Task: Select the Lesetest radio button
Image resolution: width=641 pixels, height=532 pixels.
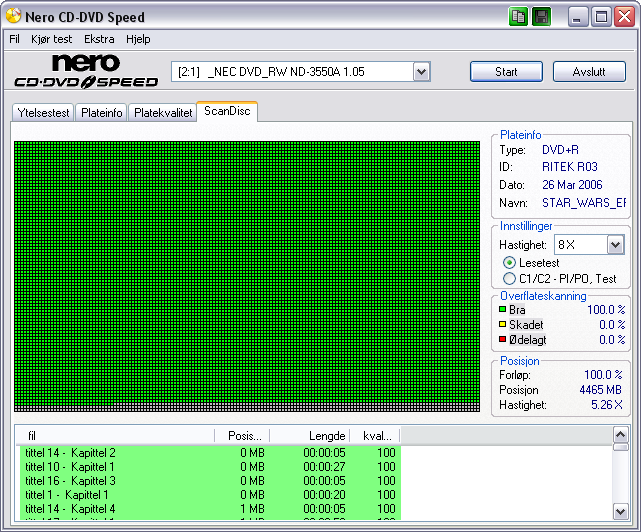Action: pos(510,263)
